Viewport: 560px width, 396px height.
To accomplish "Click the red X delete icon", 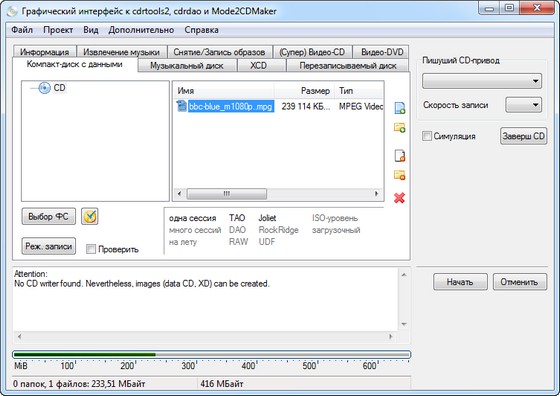I will pos(399,198).
